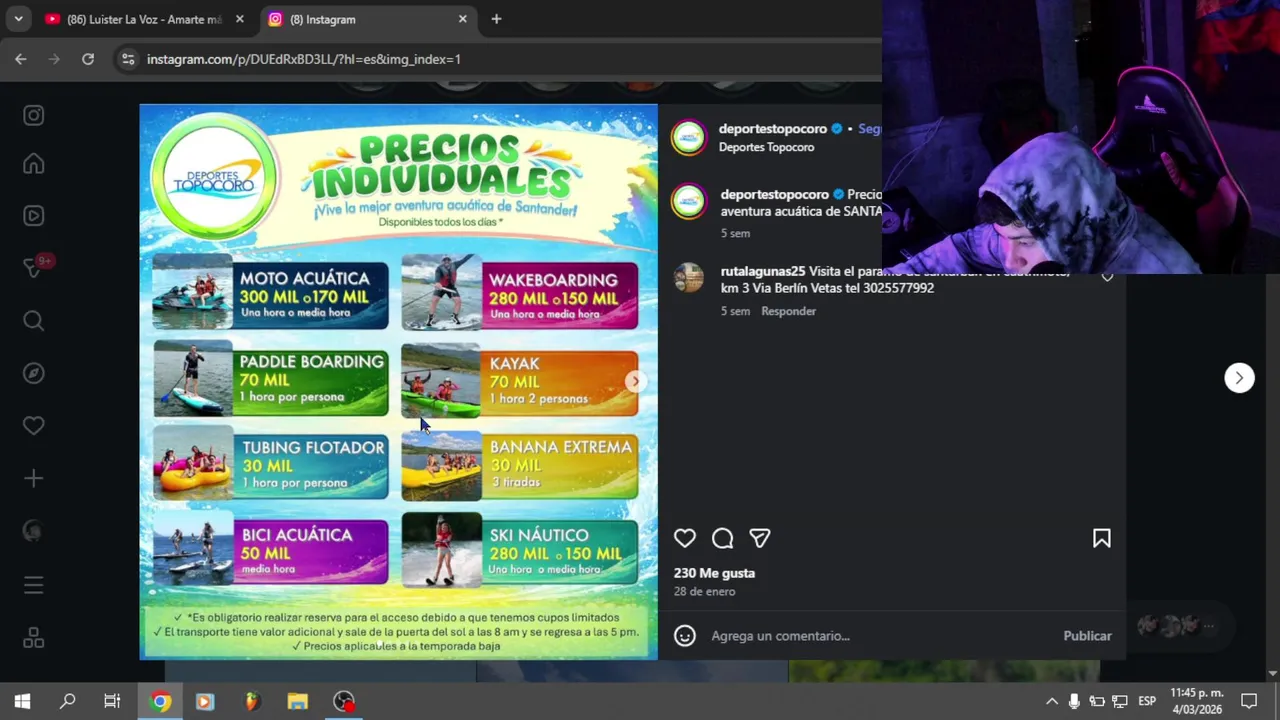Image resolution: width=1280 pixels, height=720 pixels.
Task: Open deportestopocoro header username
Action: (773, 129)
